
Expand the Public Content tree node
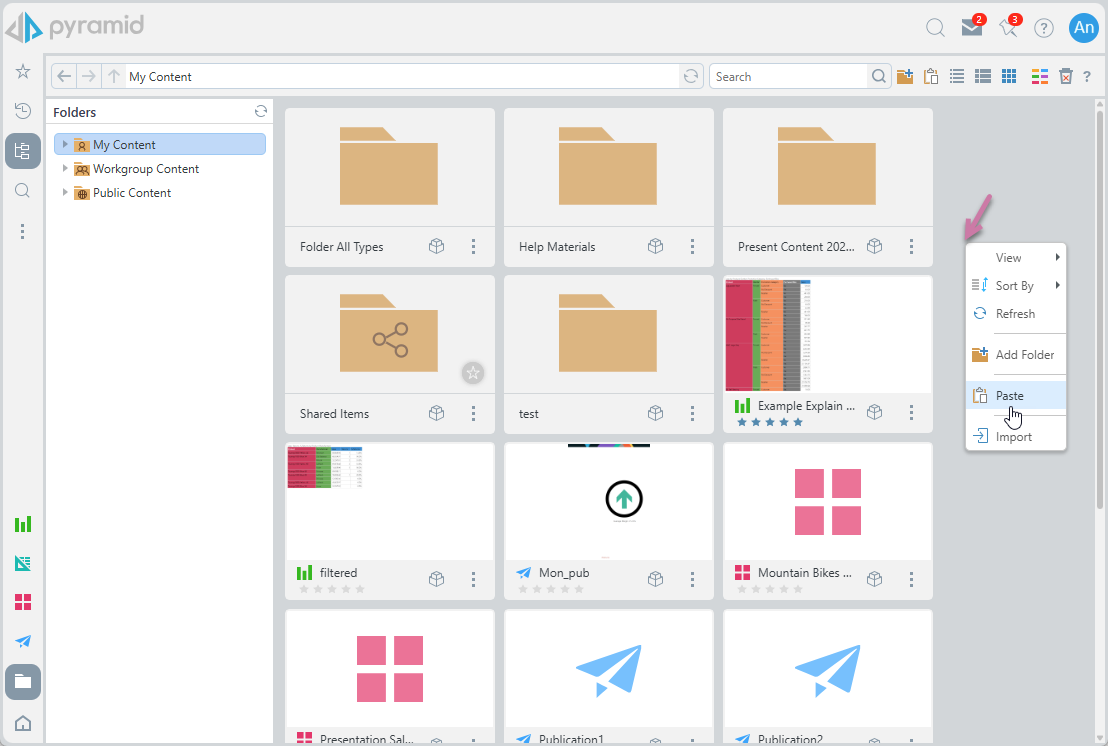point(66,193)
